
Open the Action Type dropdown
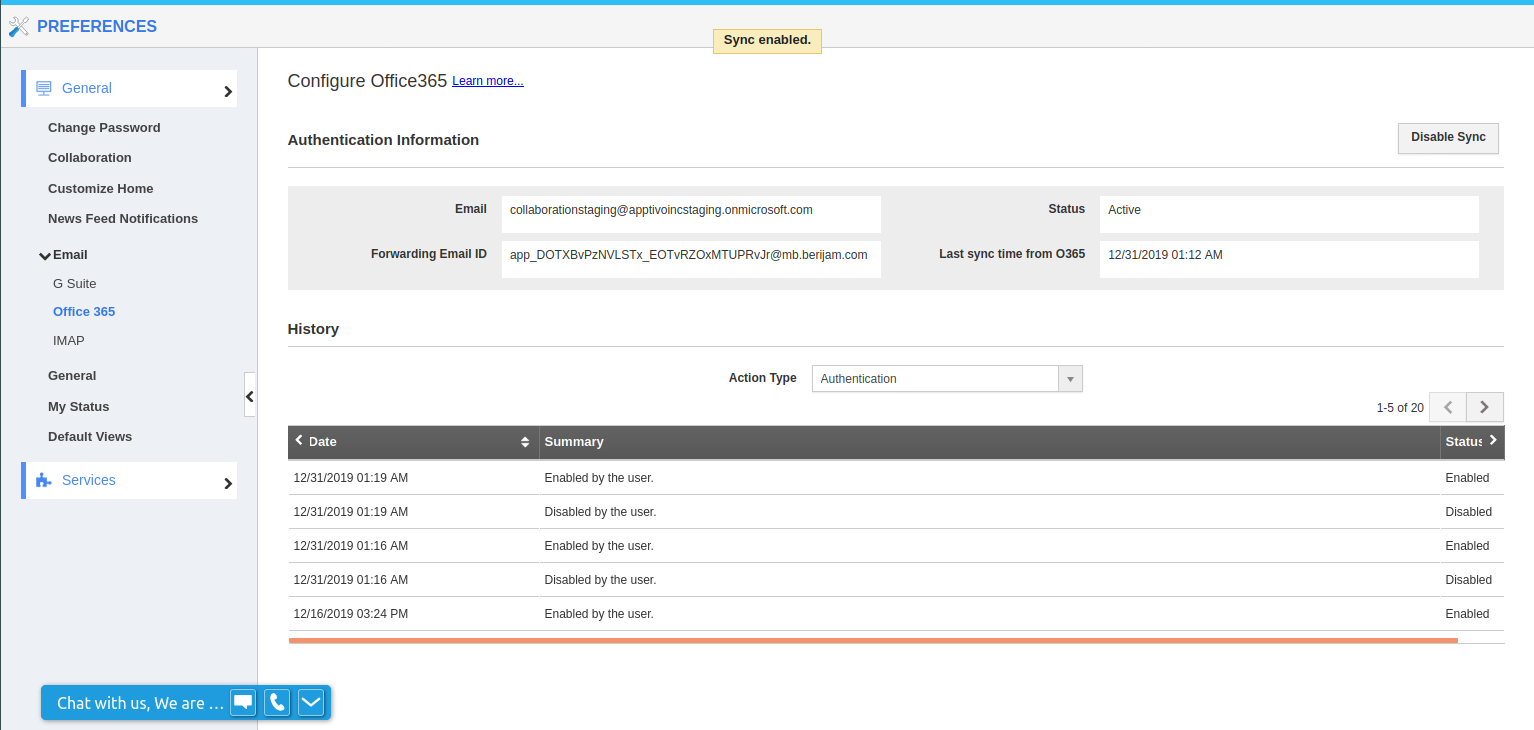point(1070,379)
